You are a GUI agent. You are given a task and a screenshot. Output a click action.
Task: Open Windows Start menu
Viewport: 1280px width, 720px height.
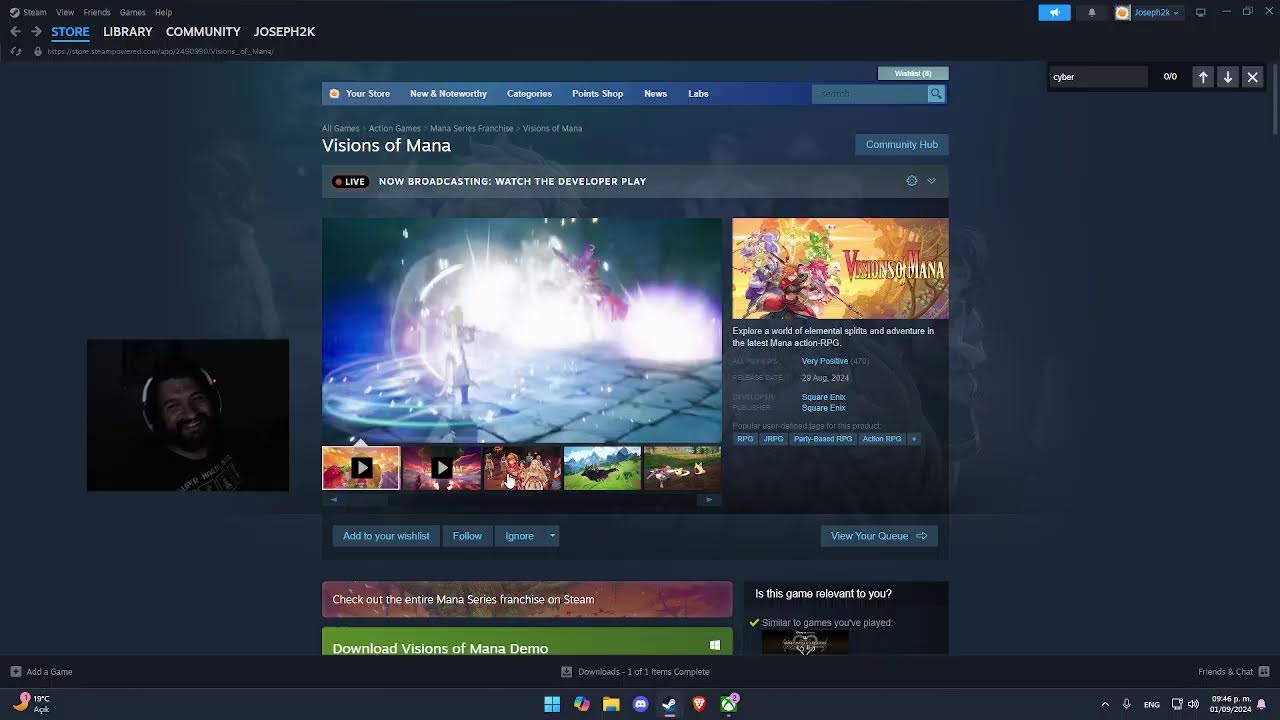(x=552, y=704)
